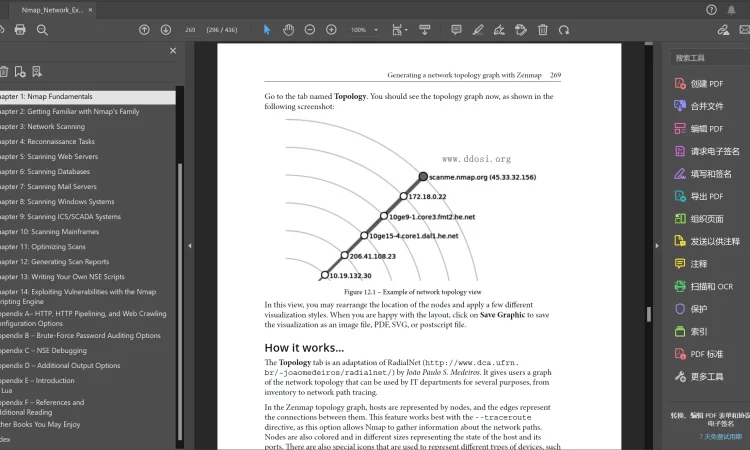Rotate the page view icon
This screenshot has width=750, height=450.
pyautogui.click(x=564, y=30)
